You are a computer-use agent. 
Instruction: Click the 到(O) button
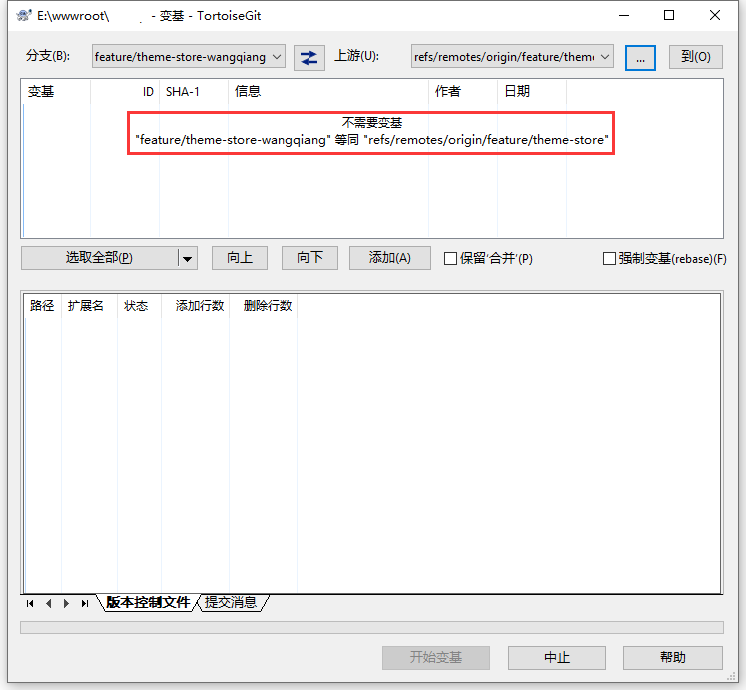tap(696, 57)
